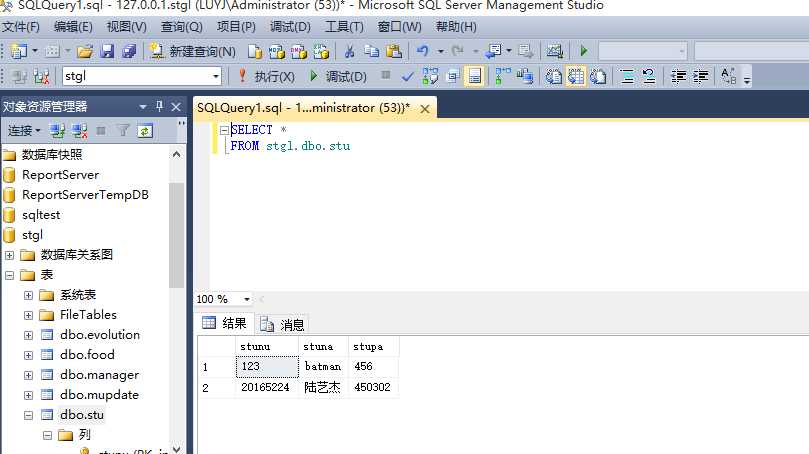
Task: Click Object Explorer filter funnel icon
Action: (123, 131)
